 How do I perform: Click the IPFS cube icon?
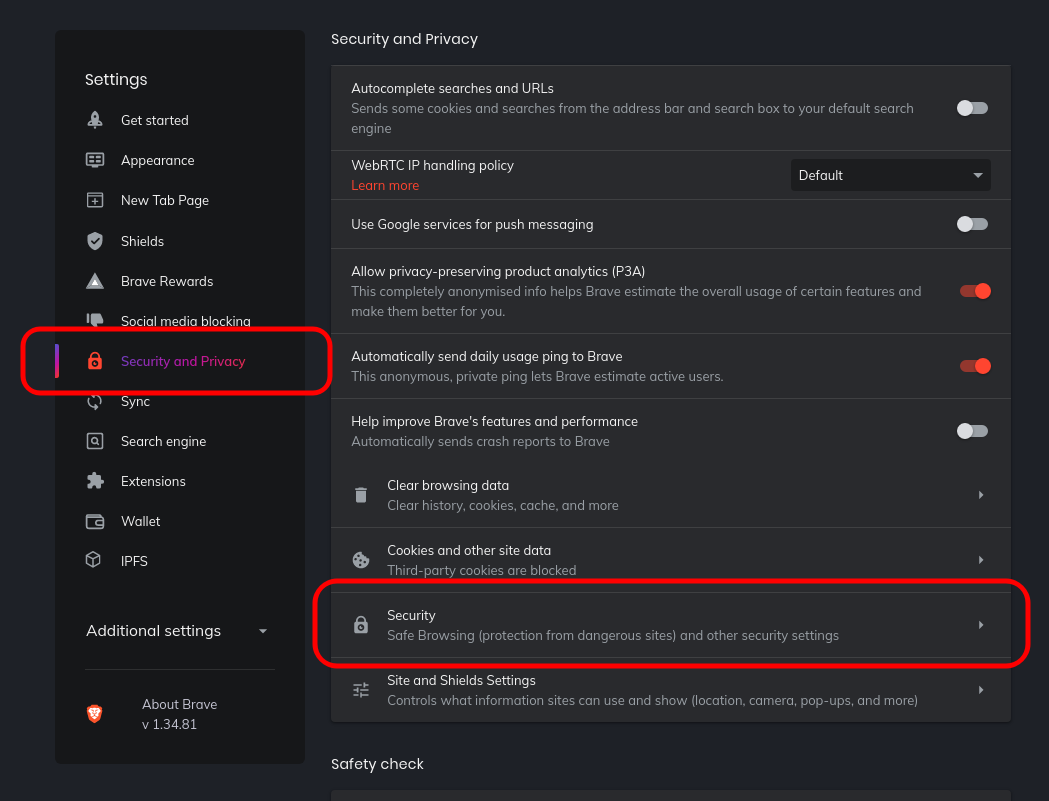94,561
